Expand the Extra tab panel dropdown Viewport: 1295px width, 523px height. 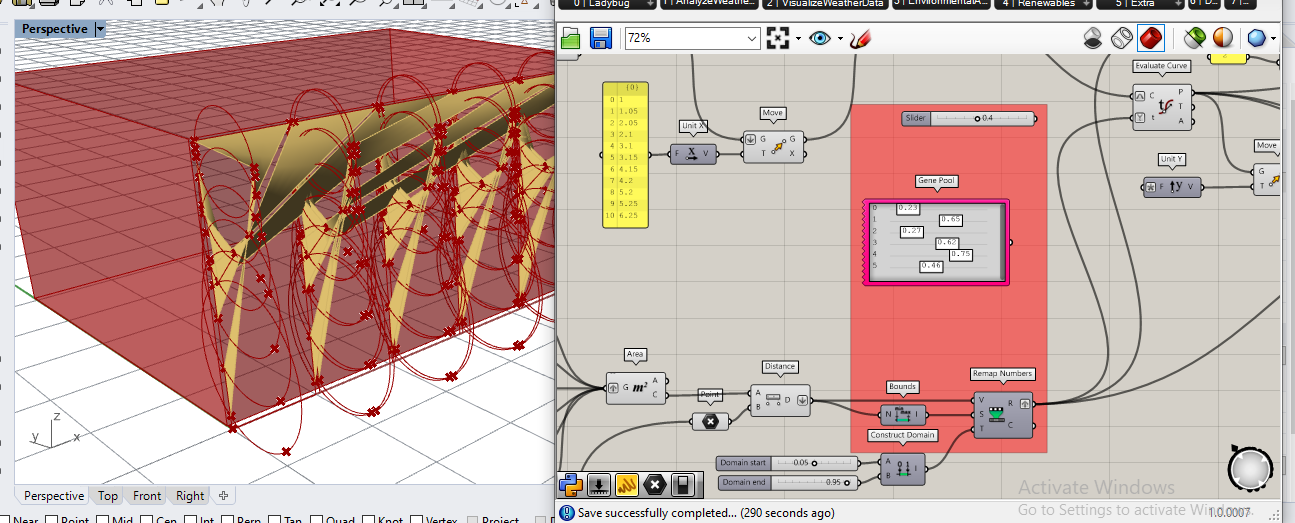(x=1177, y=4)
